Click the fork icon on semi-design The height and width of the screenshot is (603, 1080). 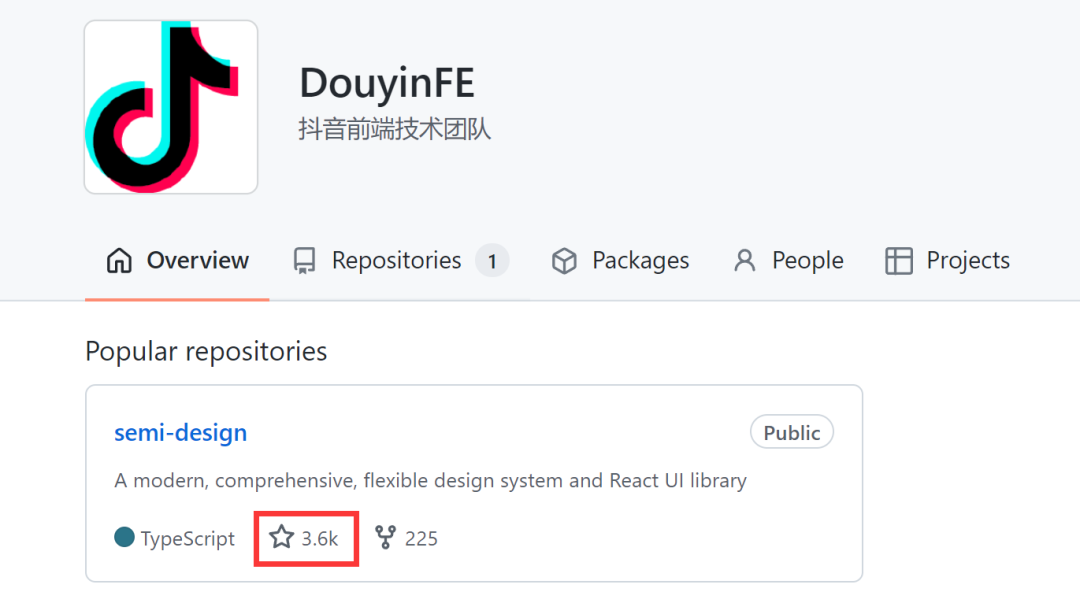tap(385, 538)
